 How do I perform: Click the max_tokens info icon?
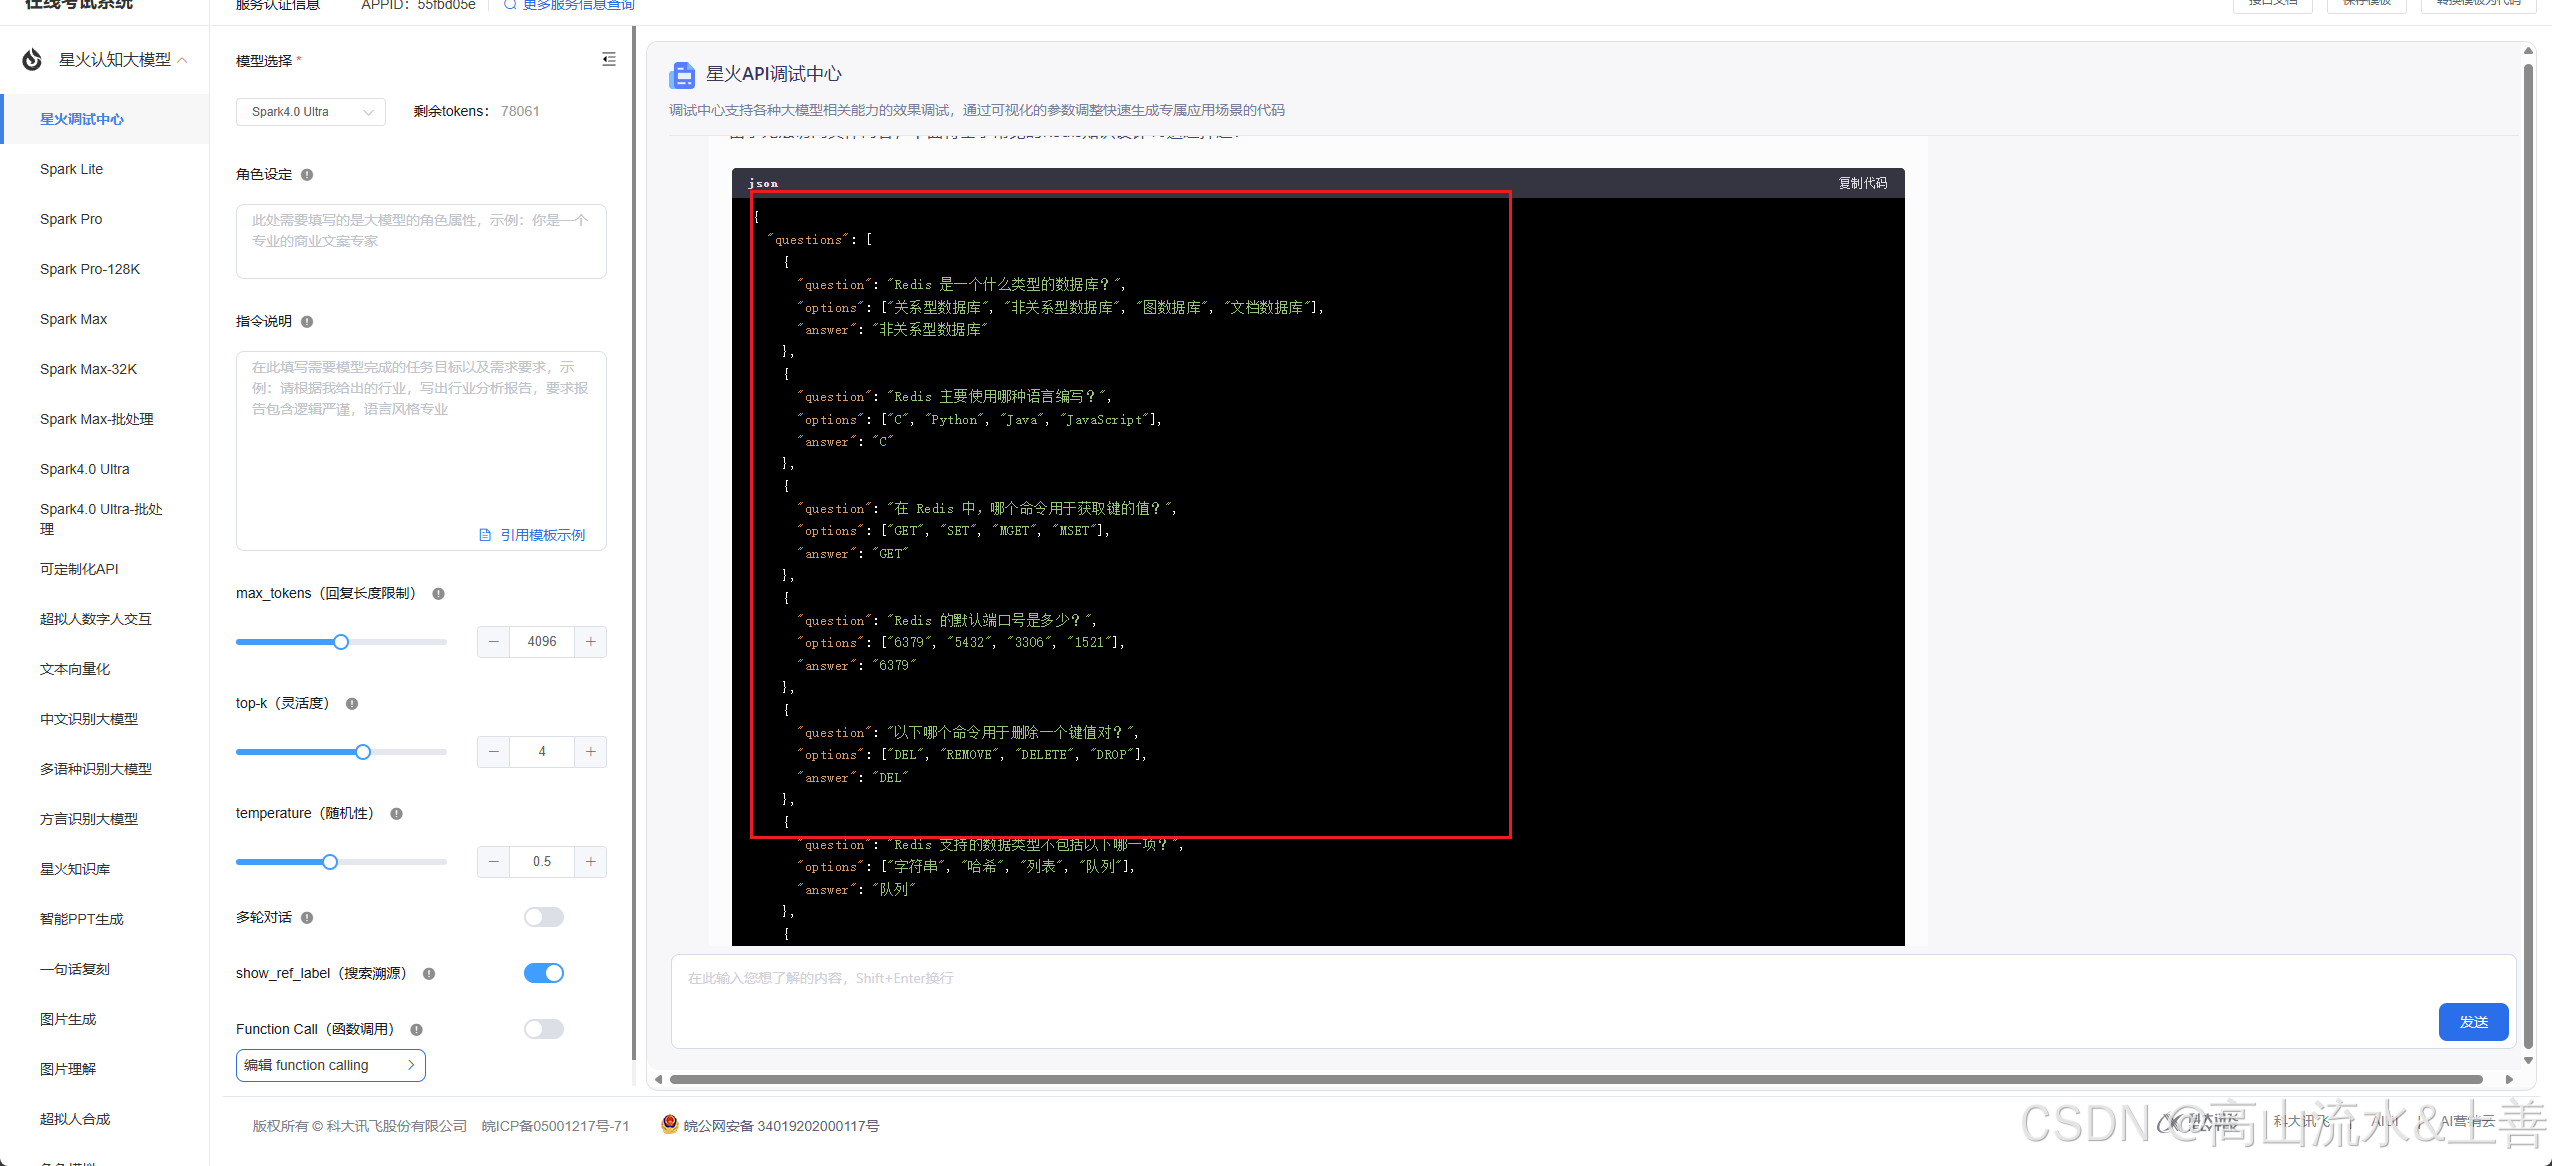437,593
